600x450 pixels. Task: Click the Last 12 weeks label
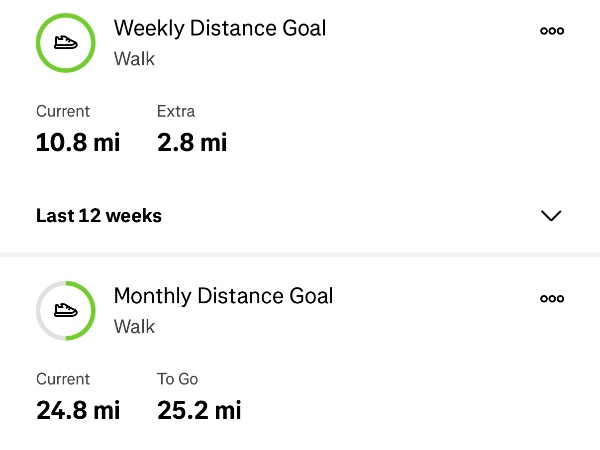coord(99,215)
